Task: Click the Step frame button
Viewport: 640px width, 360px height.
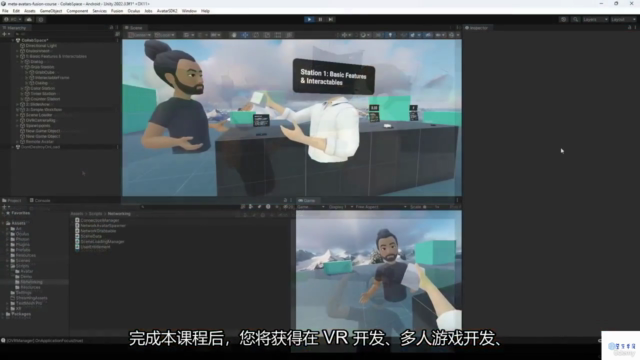Action: click(x=331, y=19)
